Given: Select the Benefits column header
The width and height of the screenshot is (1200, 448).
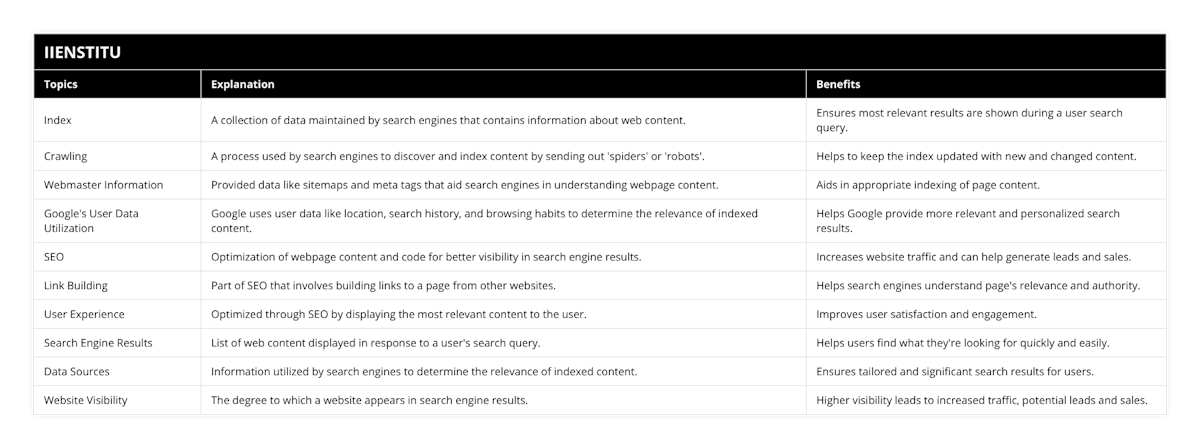Looking at the screenshot, I should 838,85.
